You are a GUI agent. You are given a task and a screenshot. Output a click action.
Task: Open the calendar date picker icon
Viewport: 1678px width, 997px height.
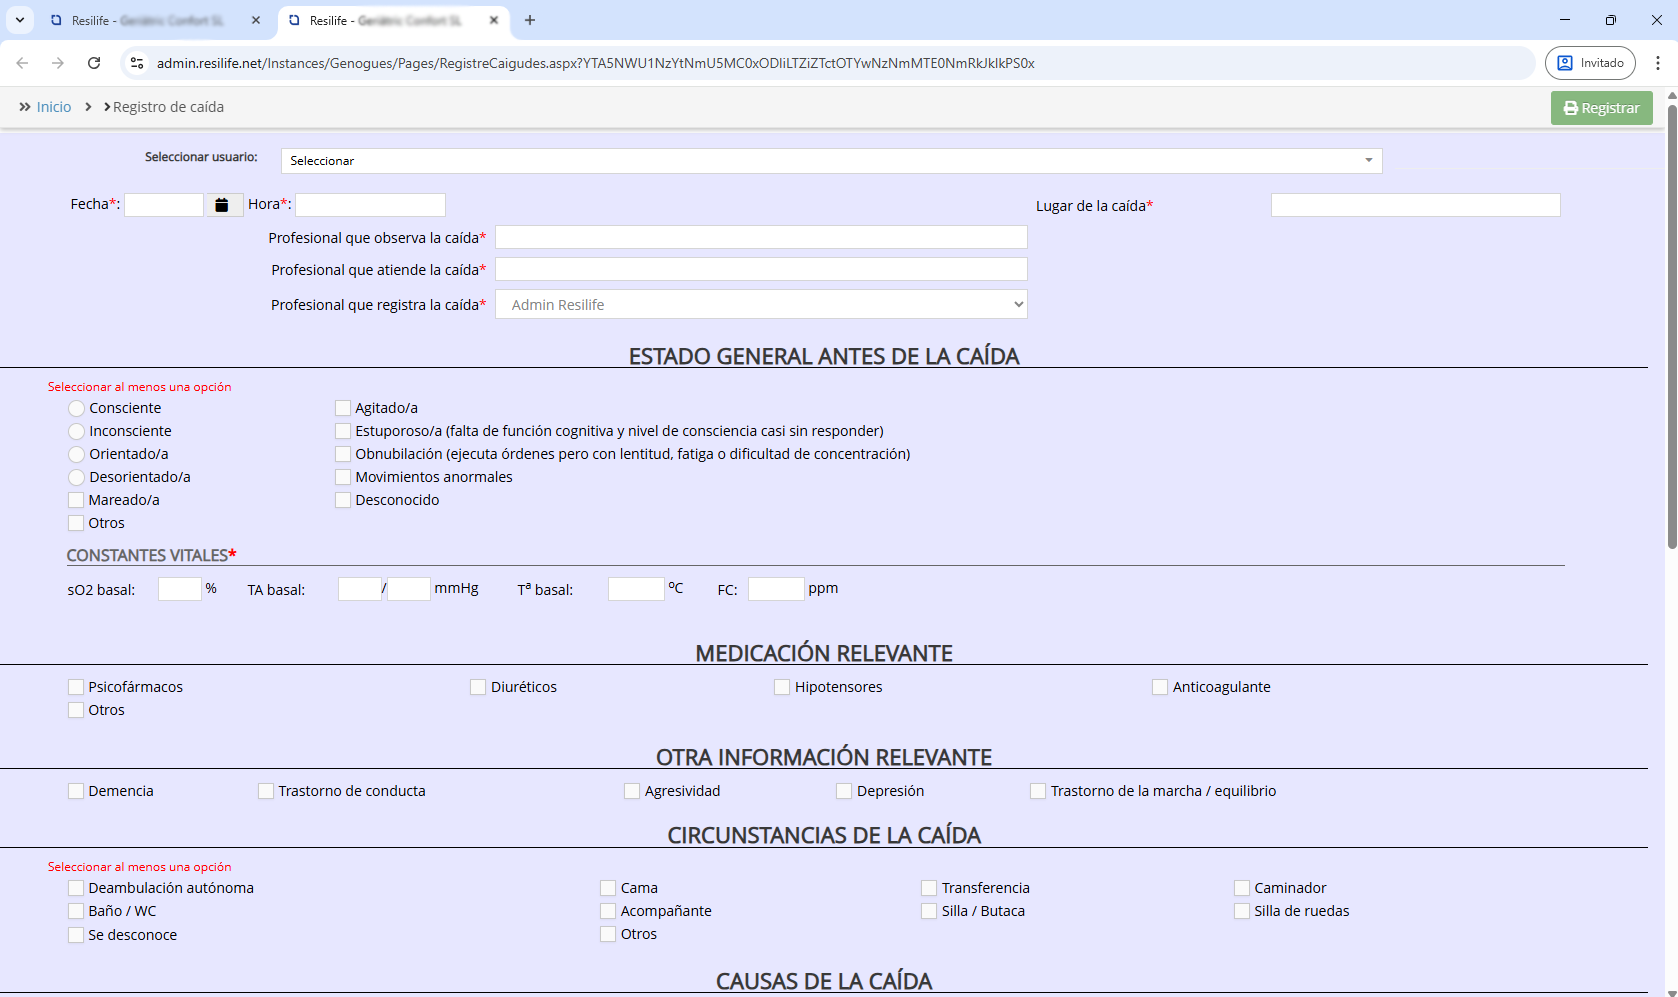(222, 205)
